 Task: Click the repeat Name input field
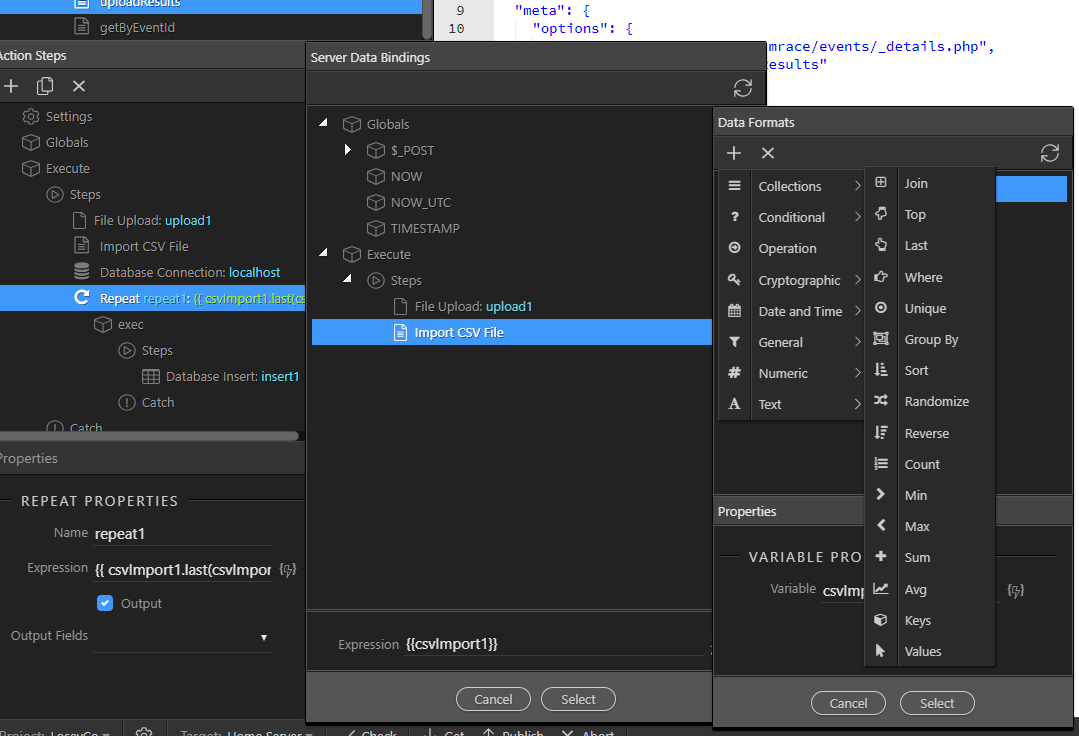pyautogui.click(x=182, y=534)
